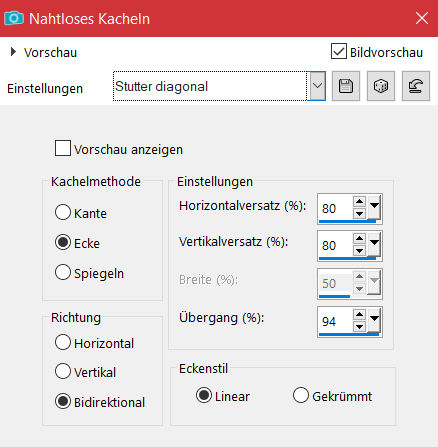This screenshot has width=438, height=447.
Task: Click the Richtung group label
Action: coord(76,317)
